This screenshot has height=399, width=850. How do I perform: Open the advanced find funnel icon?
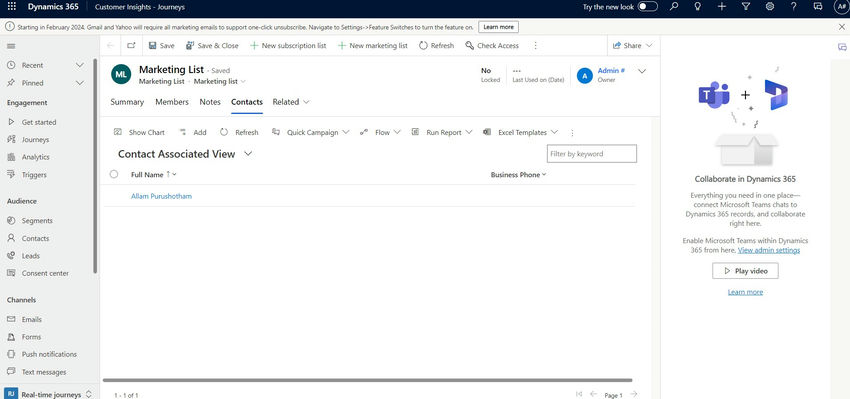(x=745, y=7)
